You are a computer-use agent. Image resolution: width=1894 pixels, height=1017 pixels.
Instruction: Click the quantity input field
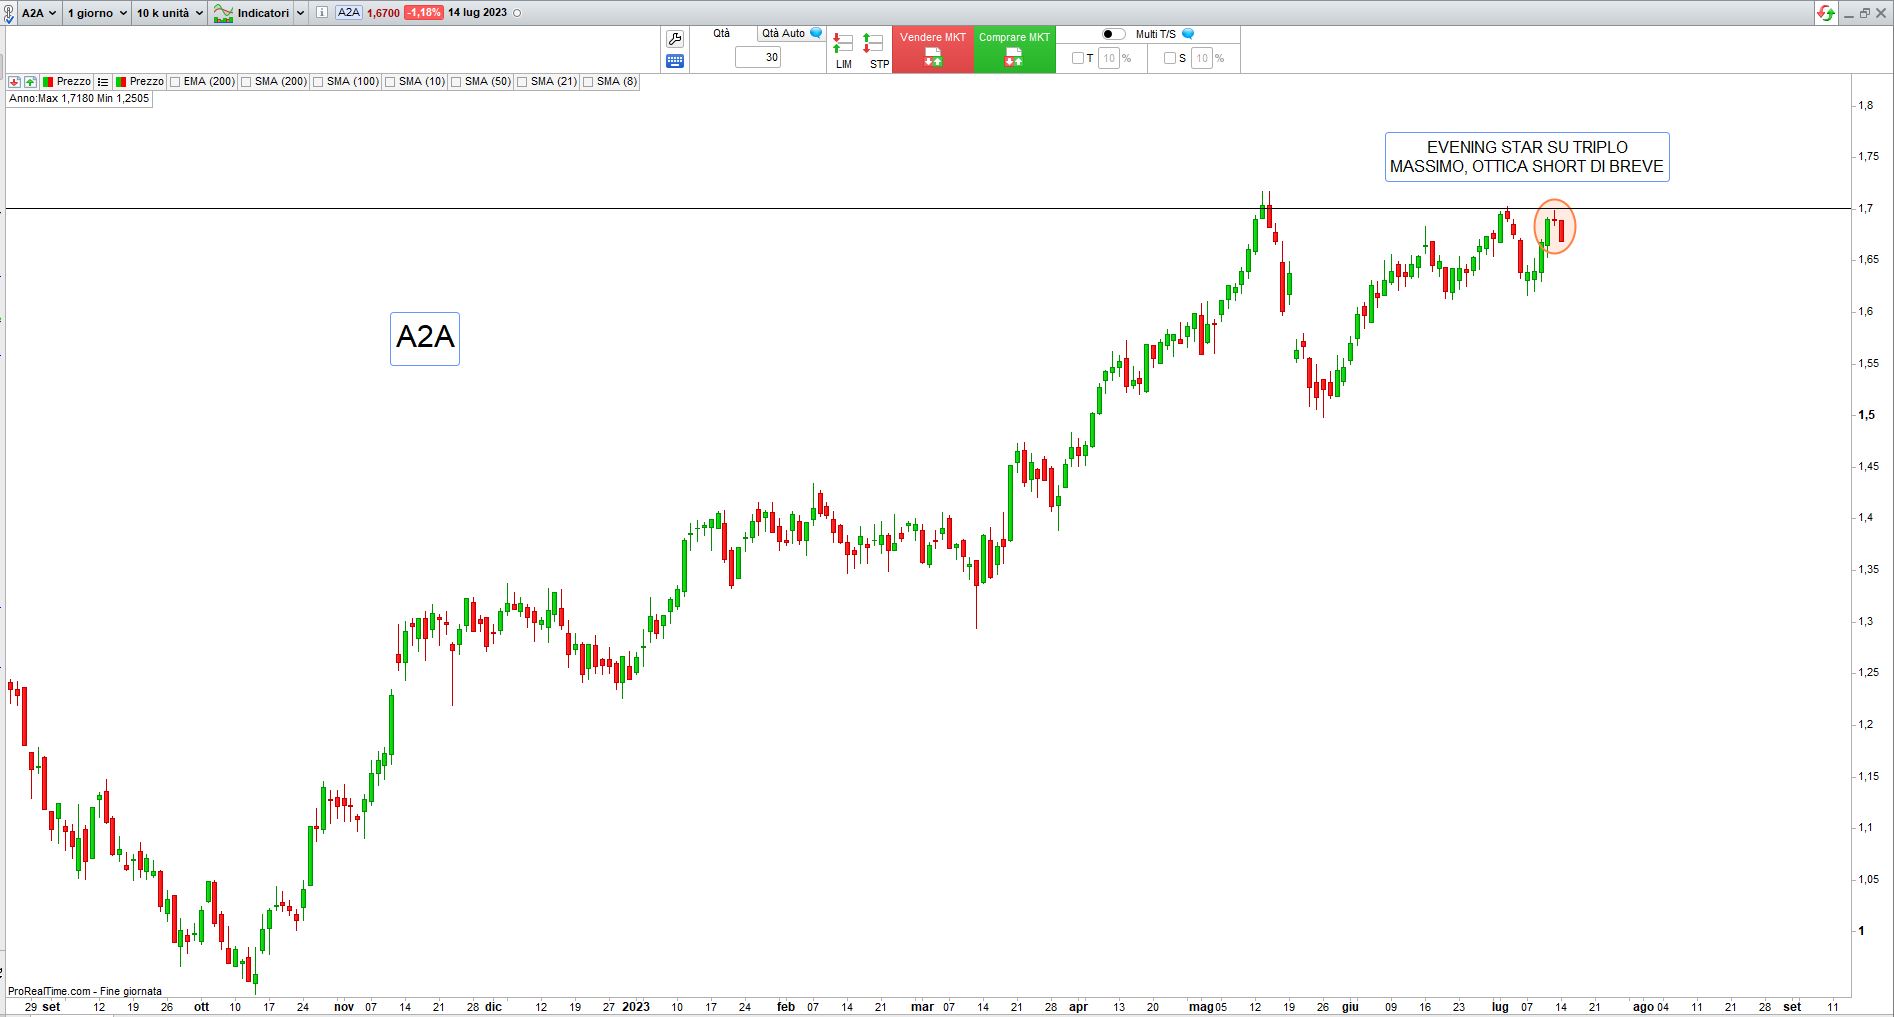tap(758, 58)
